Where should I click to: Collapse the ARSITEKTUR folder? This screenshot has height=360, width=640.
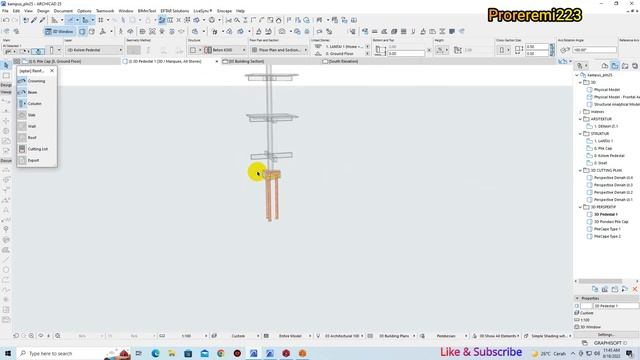click(x=580, y=119)
